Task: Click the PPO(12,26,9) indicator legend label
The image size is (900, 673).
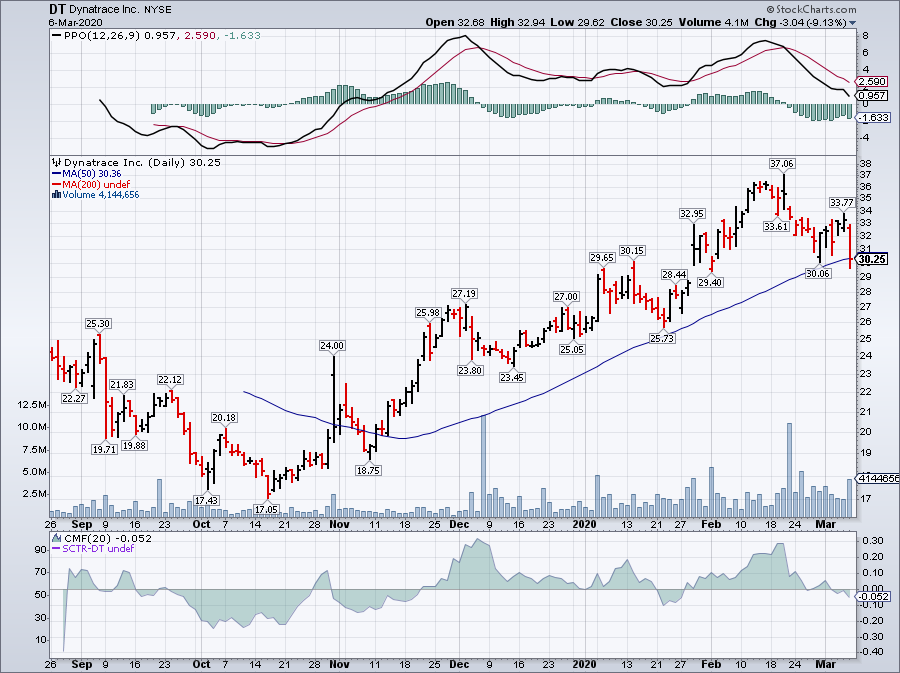Action: pos(102,36)
